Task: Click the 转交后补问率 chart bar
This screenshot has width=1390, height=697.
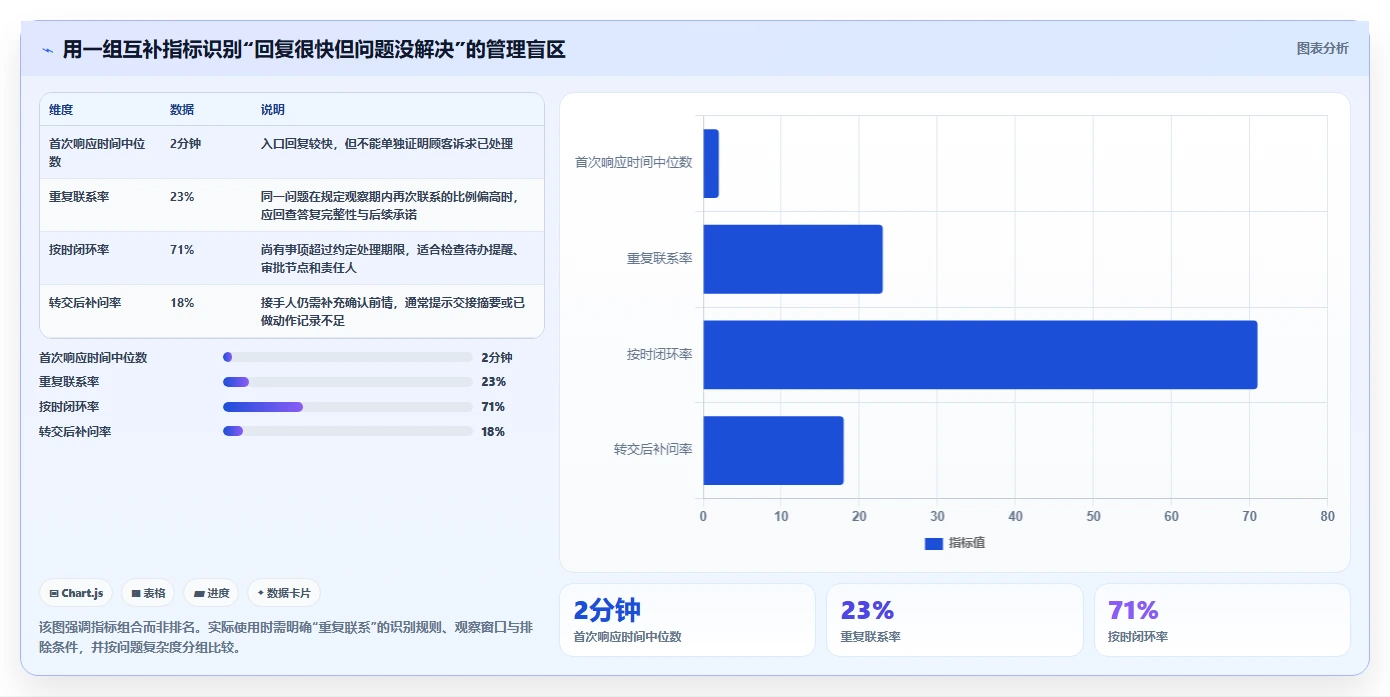Action: pos(774,451)
